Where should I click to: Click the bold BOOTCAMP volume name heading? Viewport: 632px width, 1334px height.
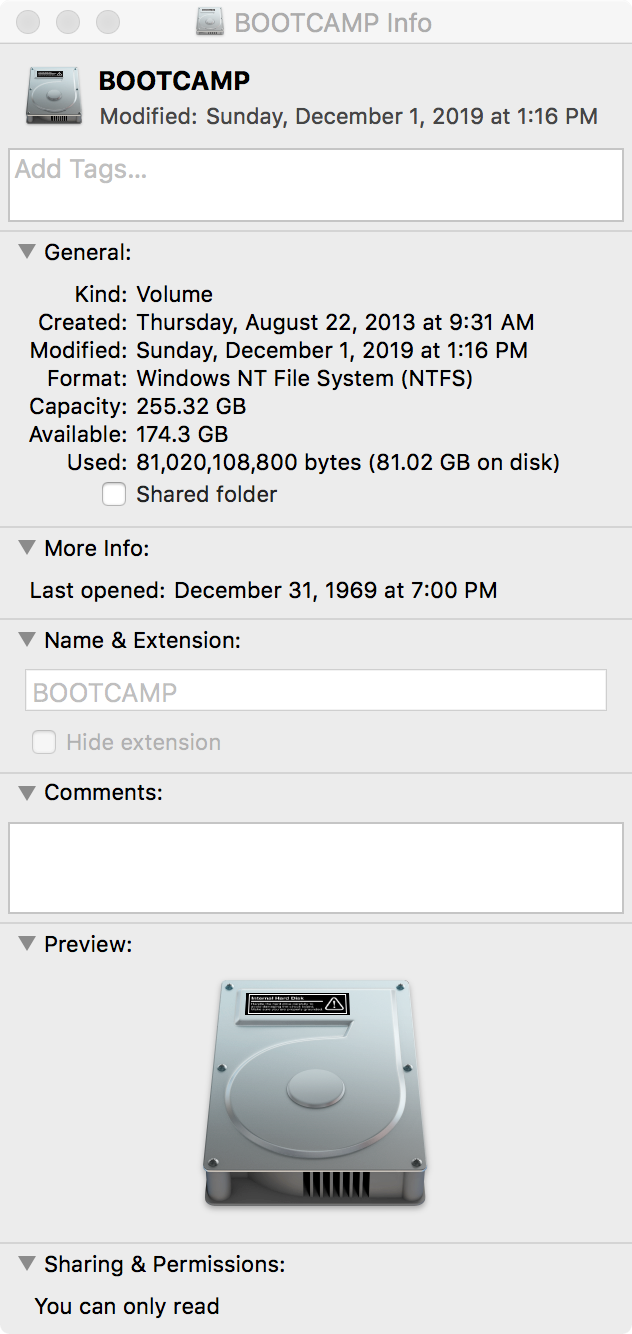click(x=174, y=82)
